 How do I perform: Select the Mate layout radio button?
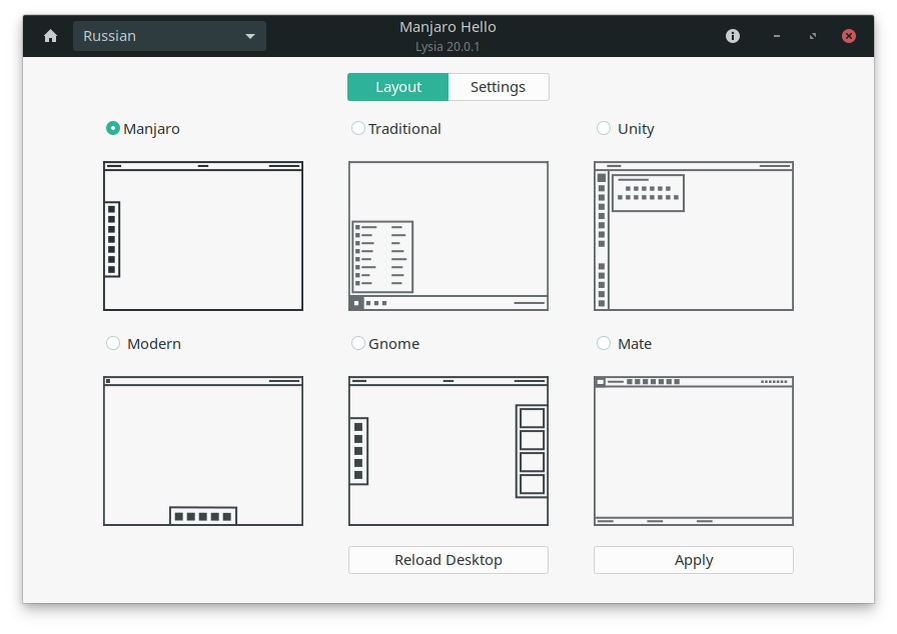coord(604,343)
